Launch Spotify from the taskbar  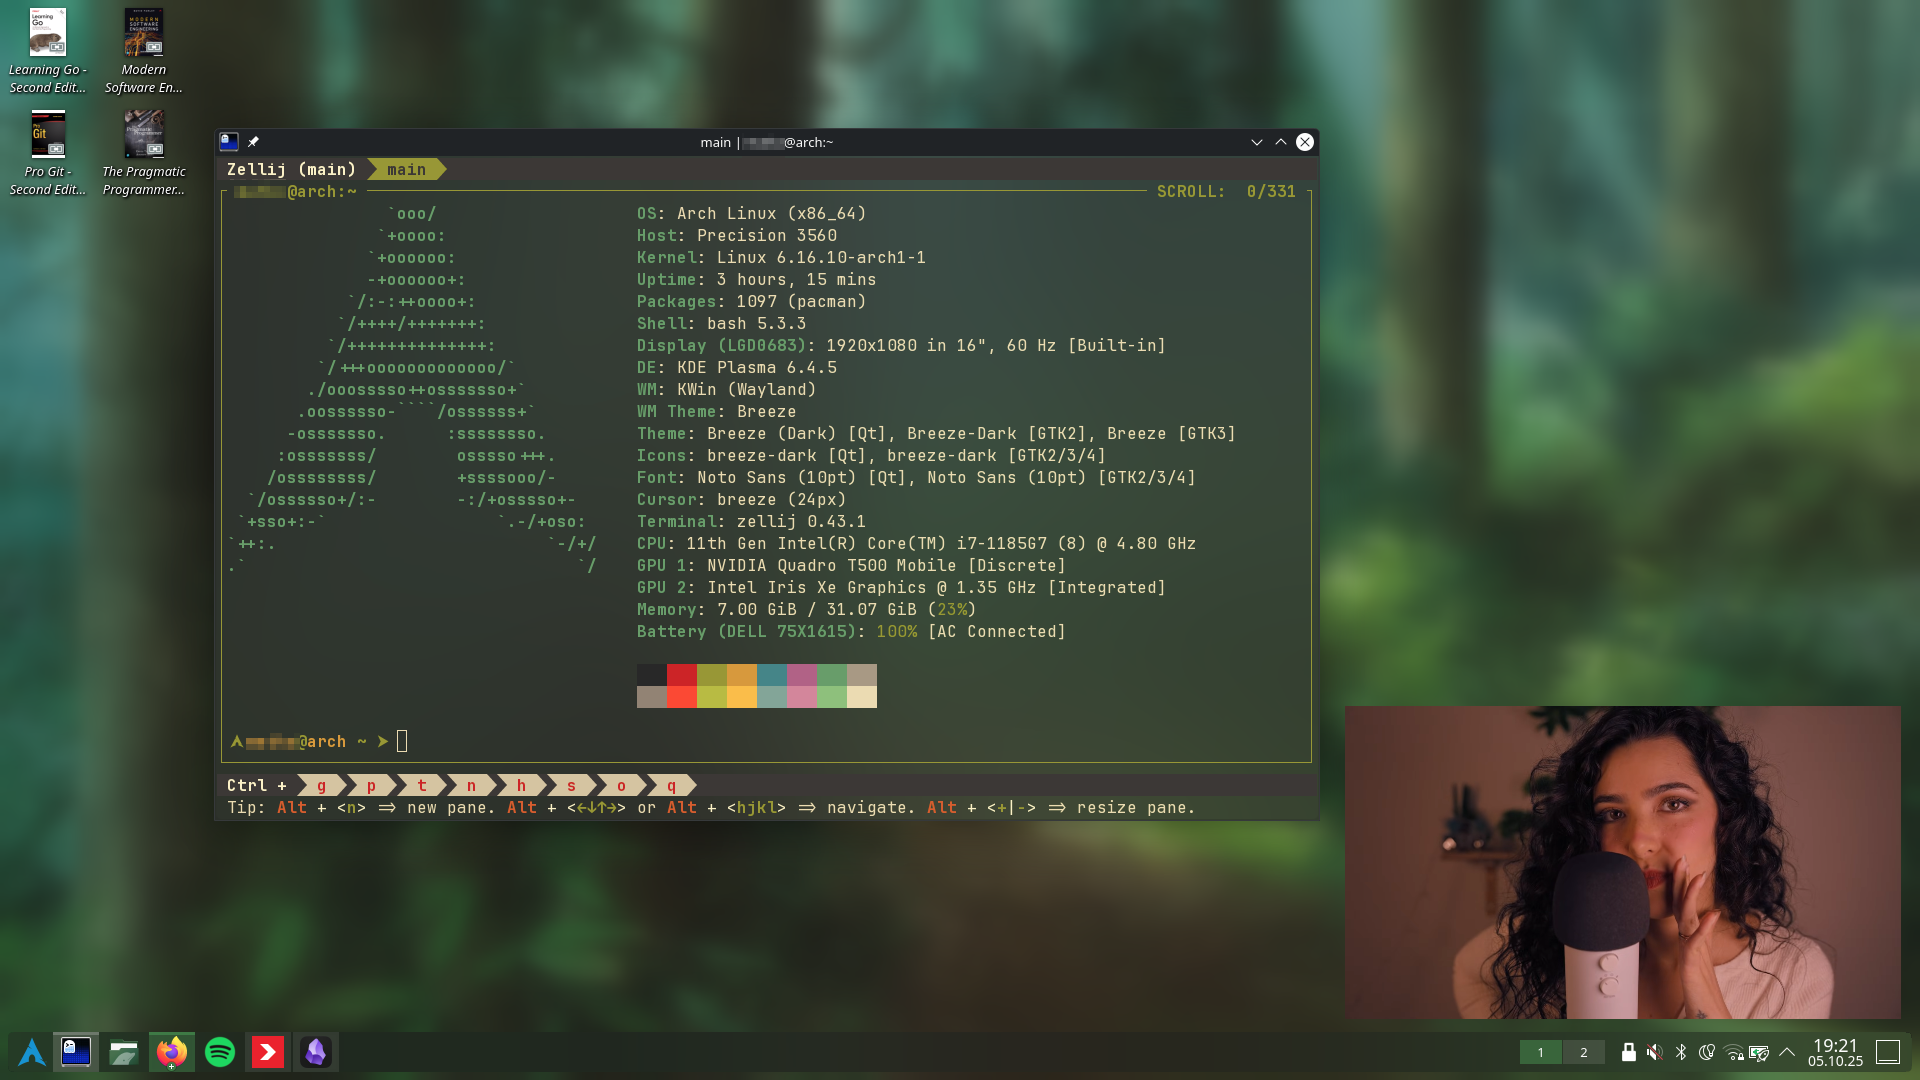220,1052
